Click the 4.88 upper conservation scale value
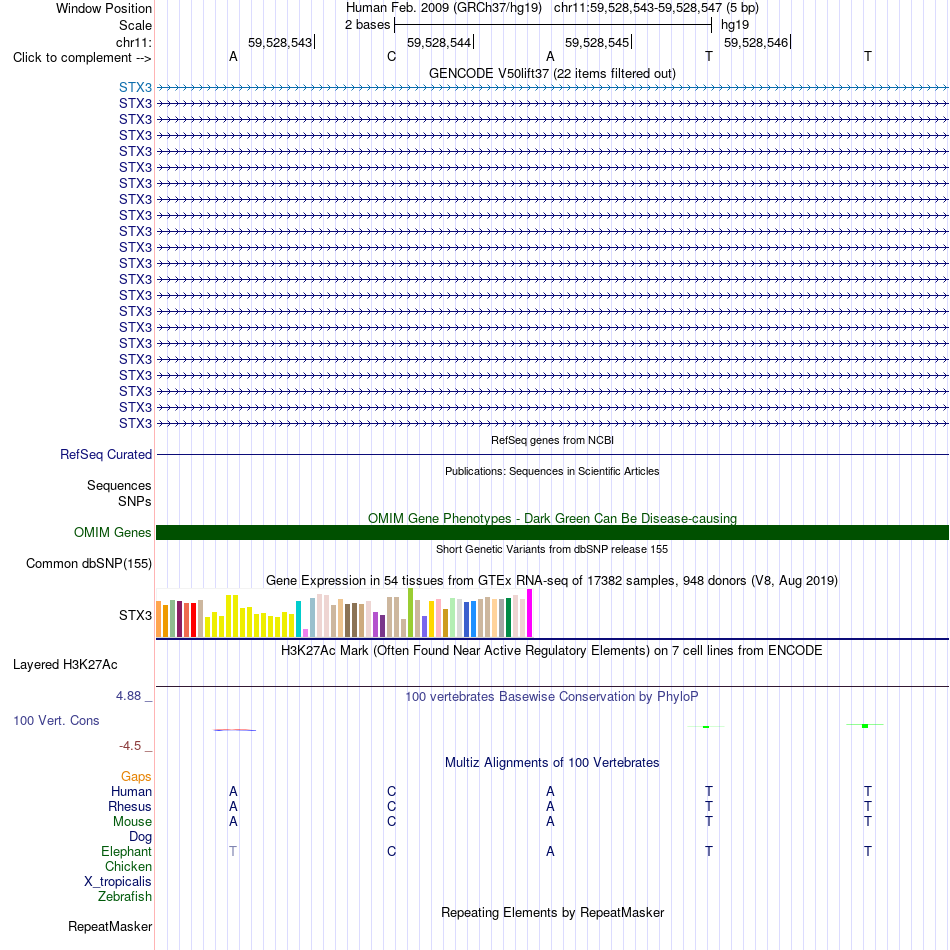950x950 pixels. [128, 696]
